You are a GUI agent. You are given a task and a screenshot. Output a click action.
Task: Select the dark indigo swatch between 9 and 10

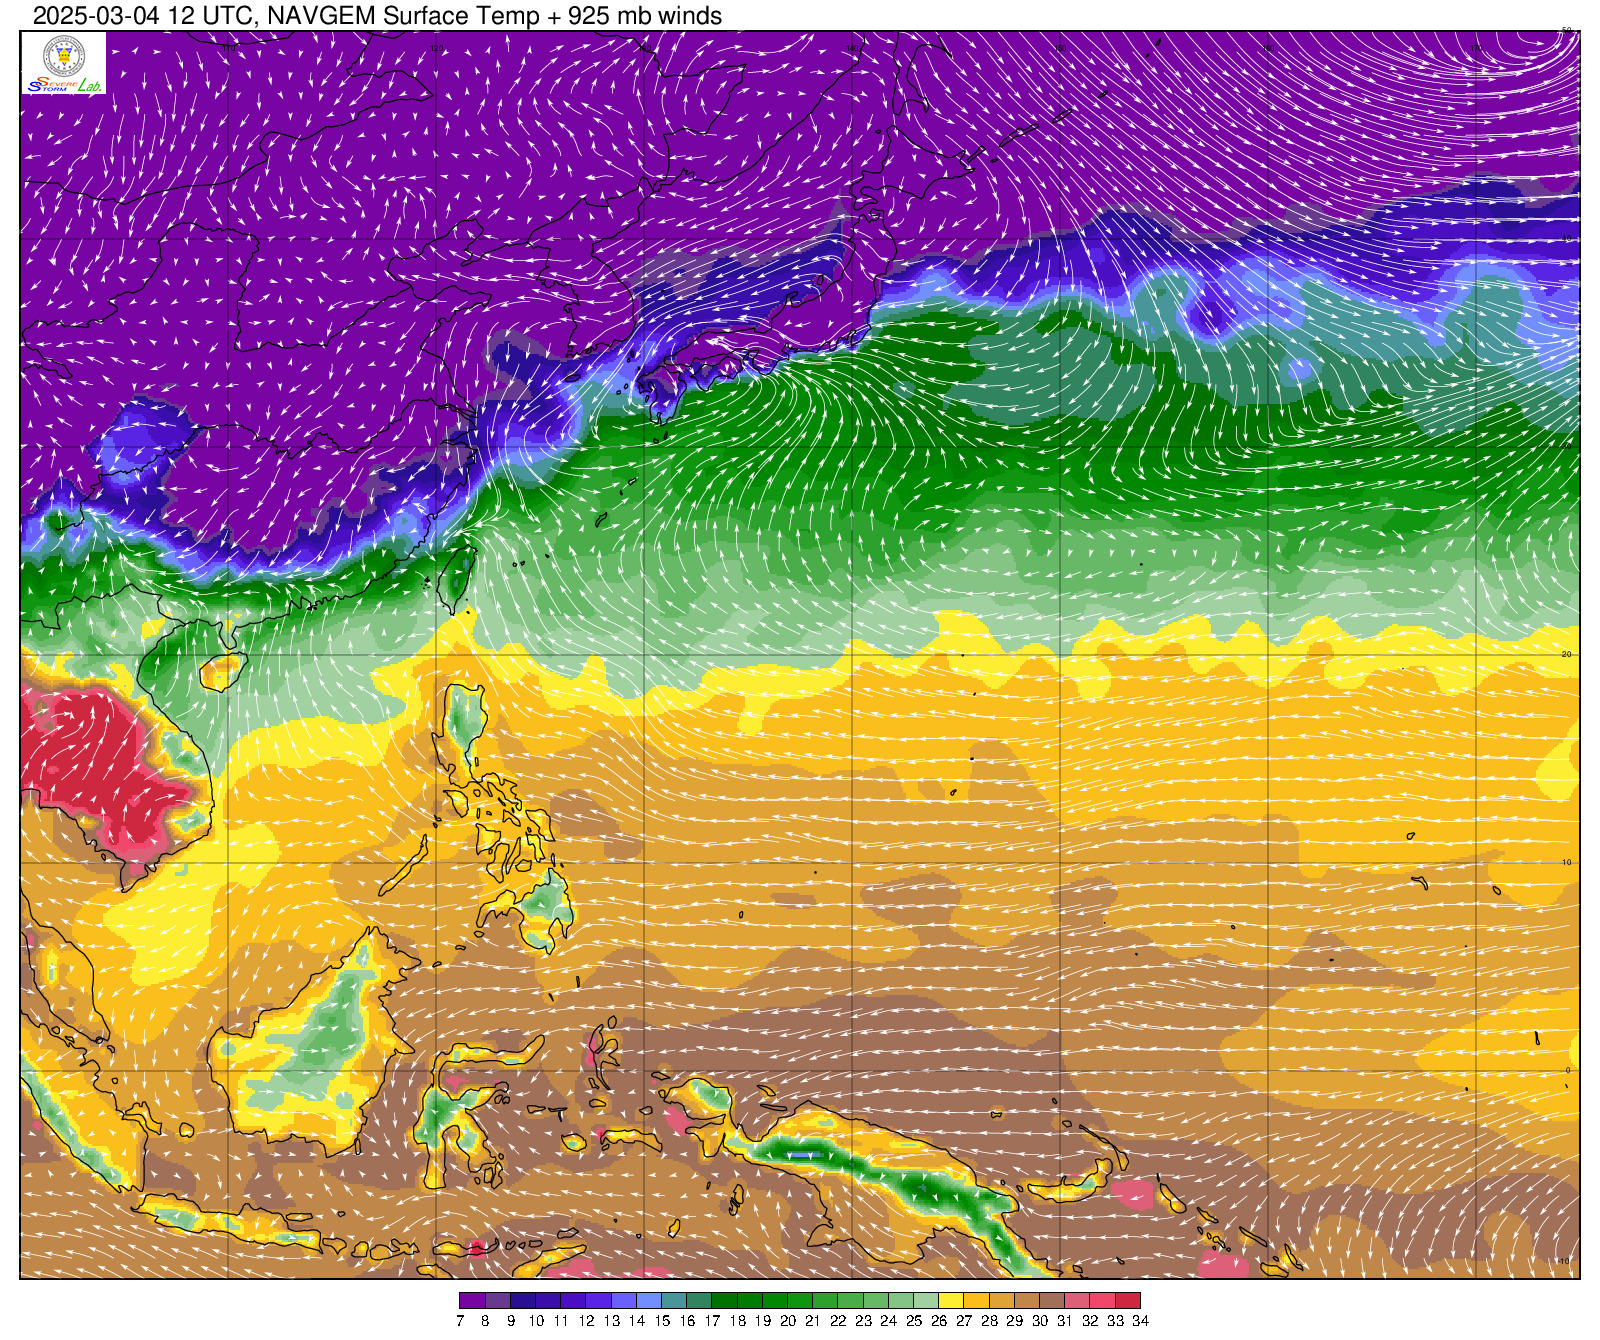pyautogui.click(x=522, y=1300)
